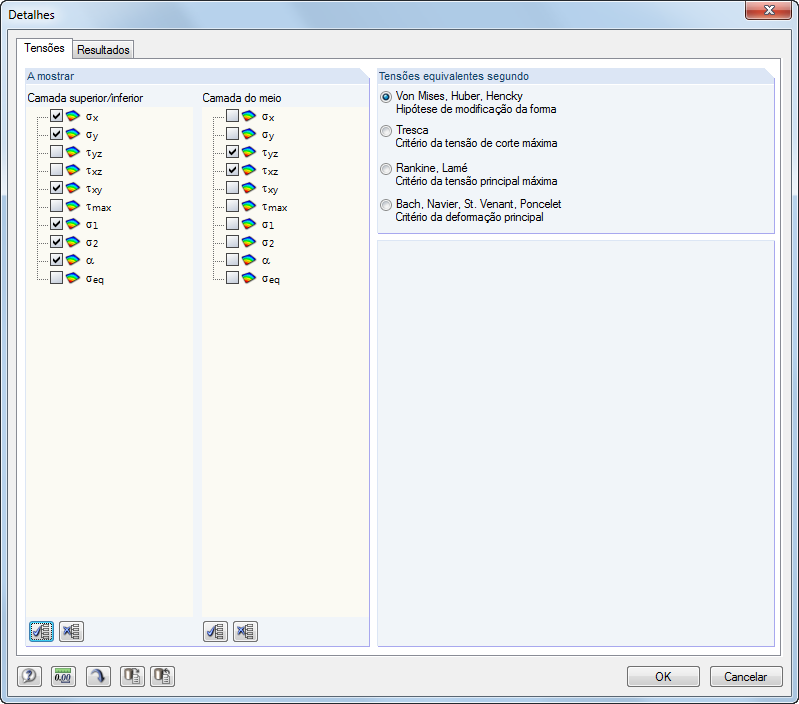This screenshot has width=799, height=704.
Task: Check τmax in Camada do meio
Action: click(x=232, y=206)
